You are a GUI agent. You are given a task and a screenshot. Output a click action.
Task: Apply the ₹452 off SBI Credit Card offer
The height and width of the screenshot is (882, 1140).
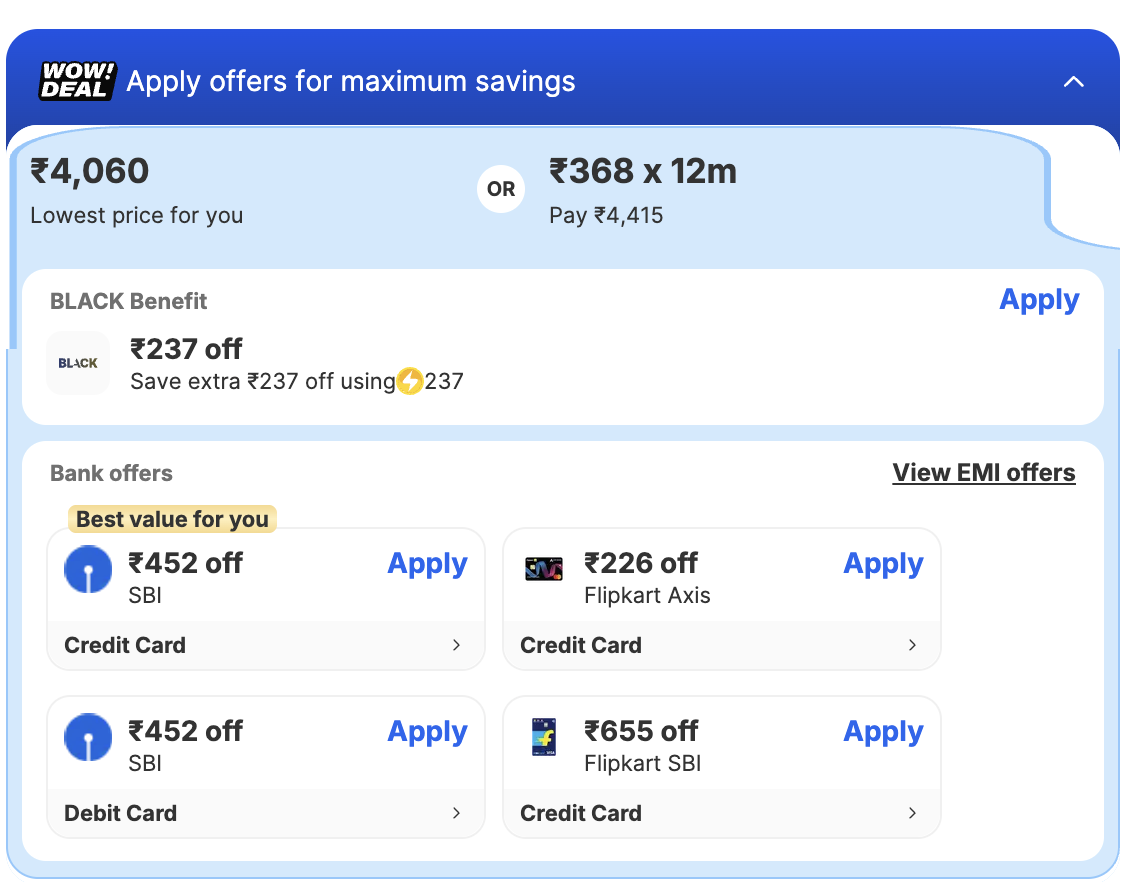pyautogui.click(x=427, y=564)
